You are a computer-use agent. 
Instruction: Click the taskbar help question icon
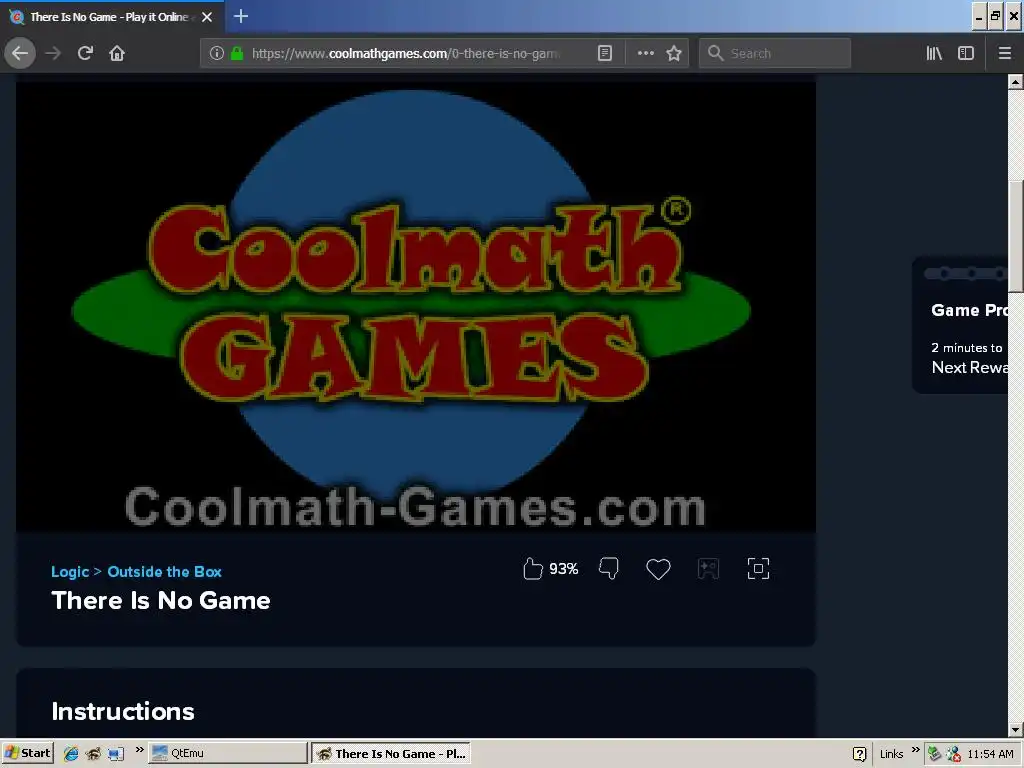859,754
